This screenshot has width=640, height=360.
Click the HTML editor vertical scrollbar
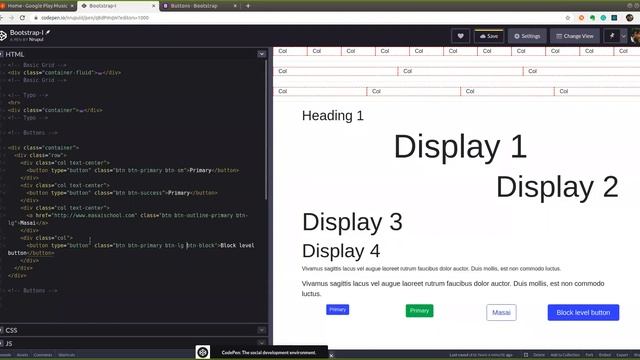click(x=266, y=131)
